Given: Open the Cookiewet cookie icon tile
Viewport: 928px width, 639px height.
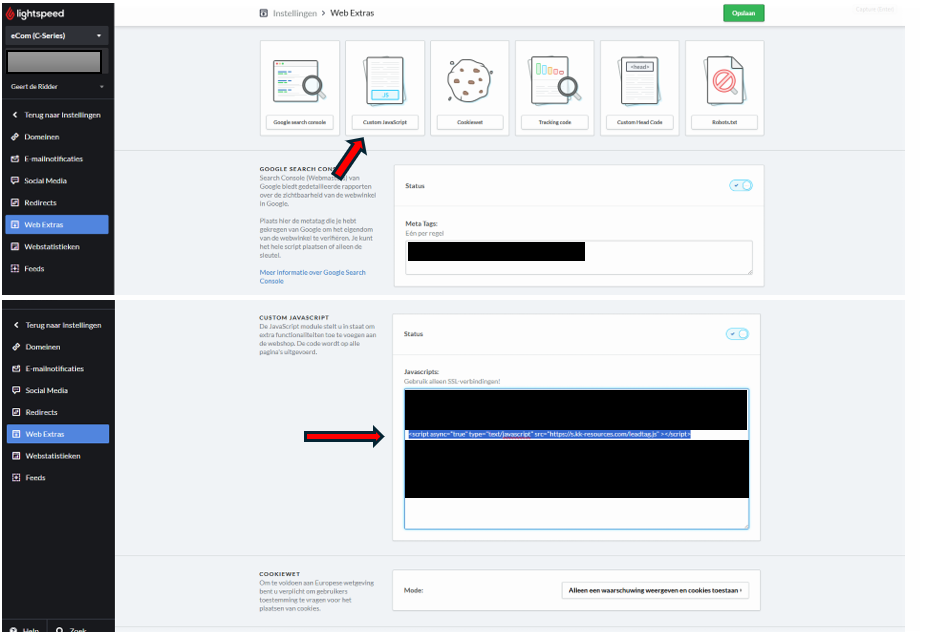Looking at the screenshot, I should pos(469,80).
